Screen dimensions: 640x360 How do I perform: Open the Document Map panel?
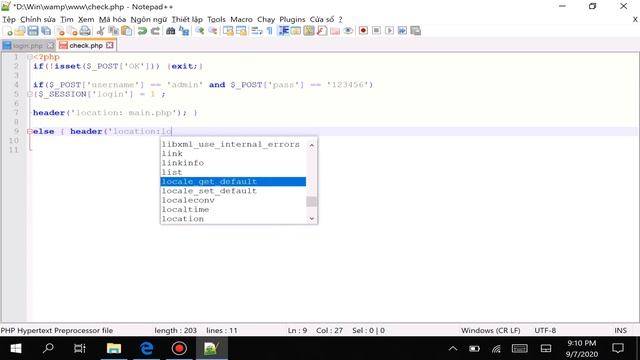coord(309,31)
